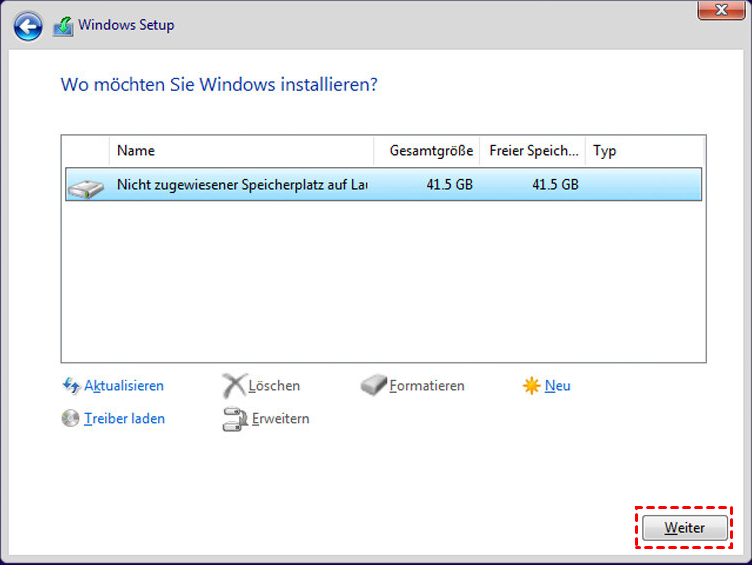The height and width of the screenshot is (565, 752).
Task: Close the Windows Setup window
Action: coord(721,10)
